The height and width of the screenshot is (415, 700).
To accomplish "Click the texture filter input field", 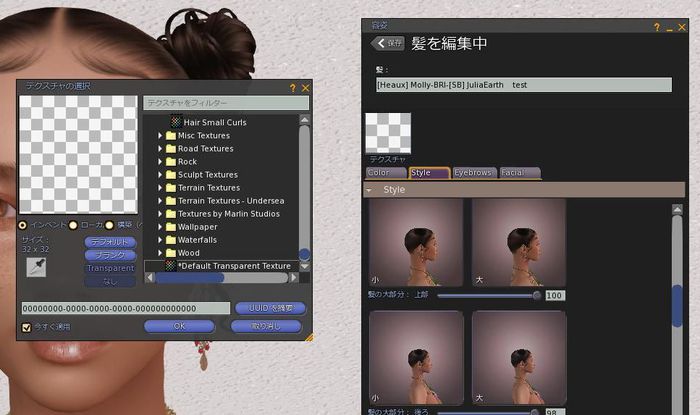I will tap(226, 103).
